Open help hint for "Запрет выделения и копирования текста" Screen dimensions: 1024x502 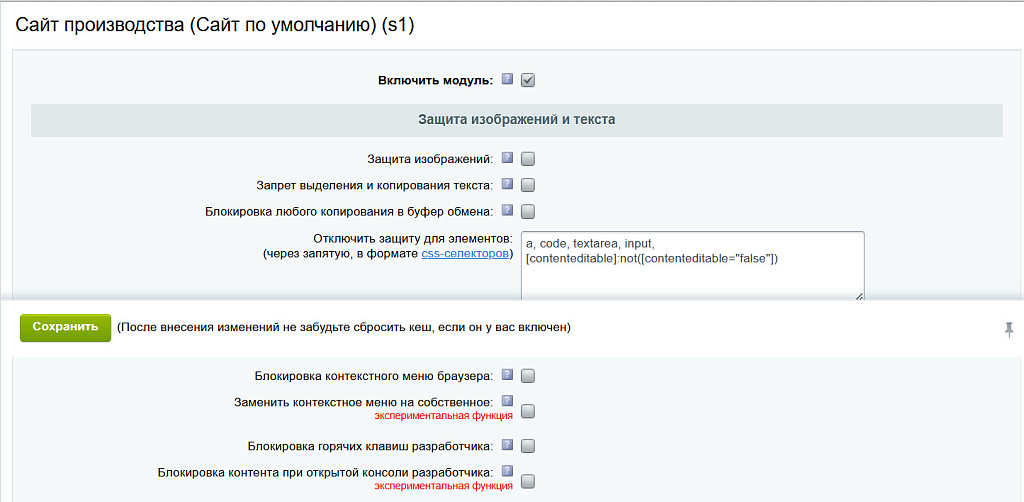pyautogui.click(x=507, y=184)
